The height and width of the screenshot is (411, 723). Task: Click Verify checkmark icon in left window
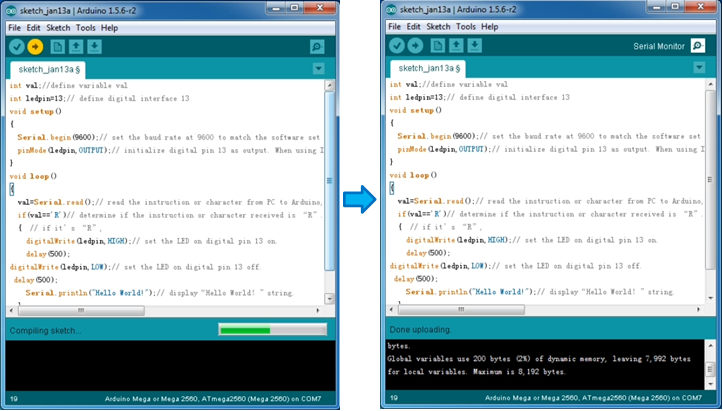click(17, 47)
